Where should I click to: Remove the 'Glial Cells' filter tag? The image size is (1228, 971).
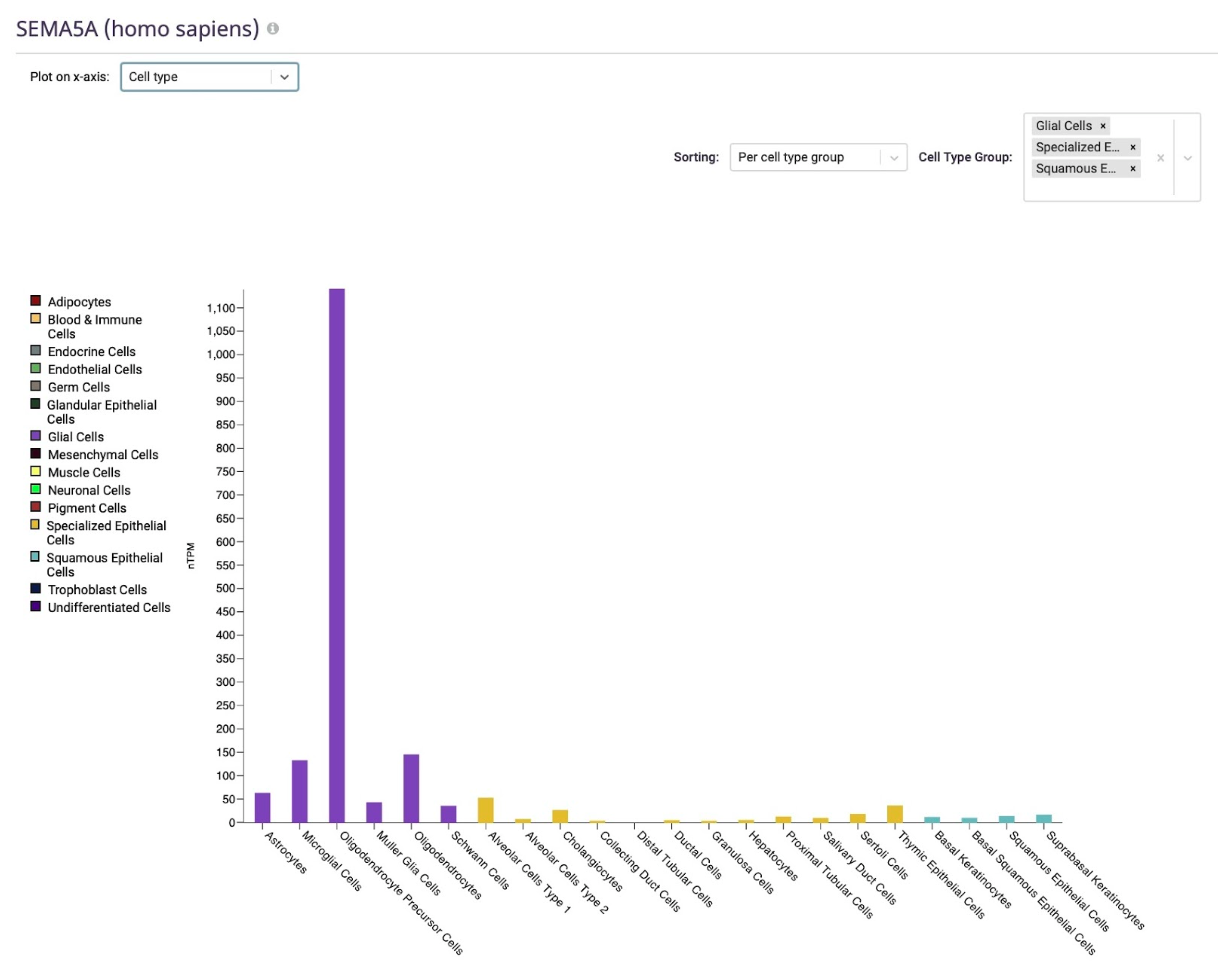point(1101,125)
